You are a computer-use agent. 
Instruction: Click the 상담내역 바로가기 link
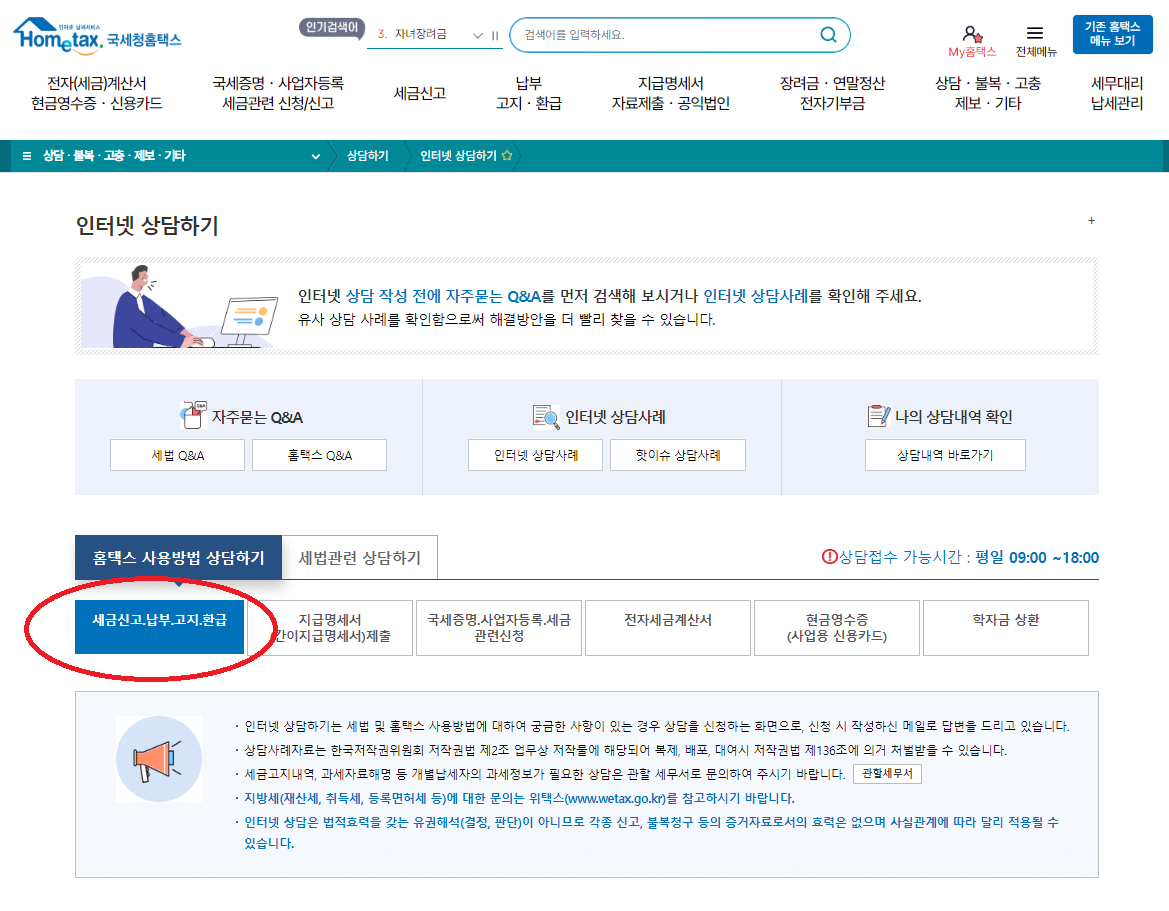pos(944,454)
